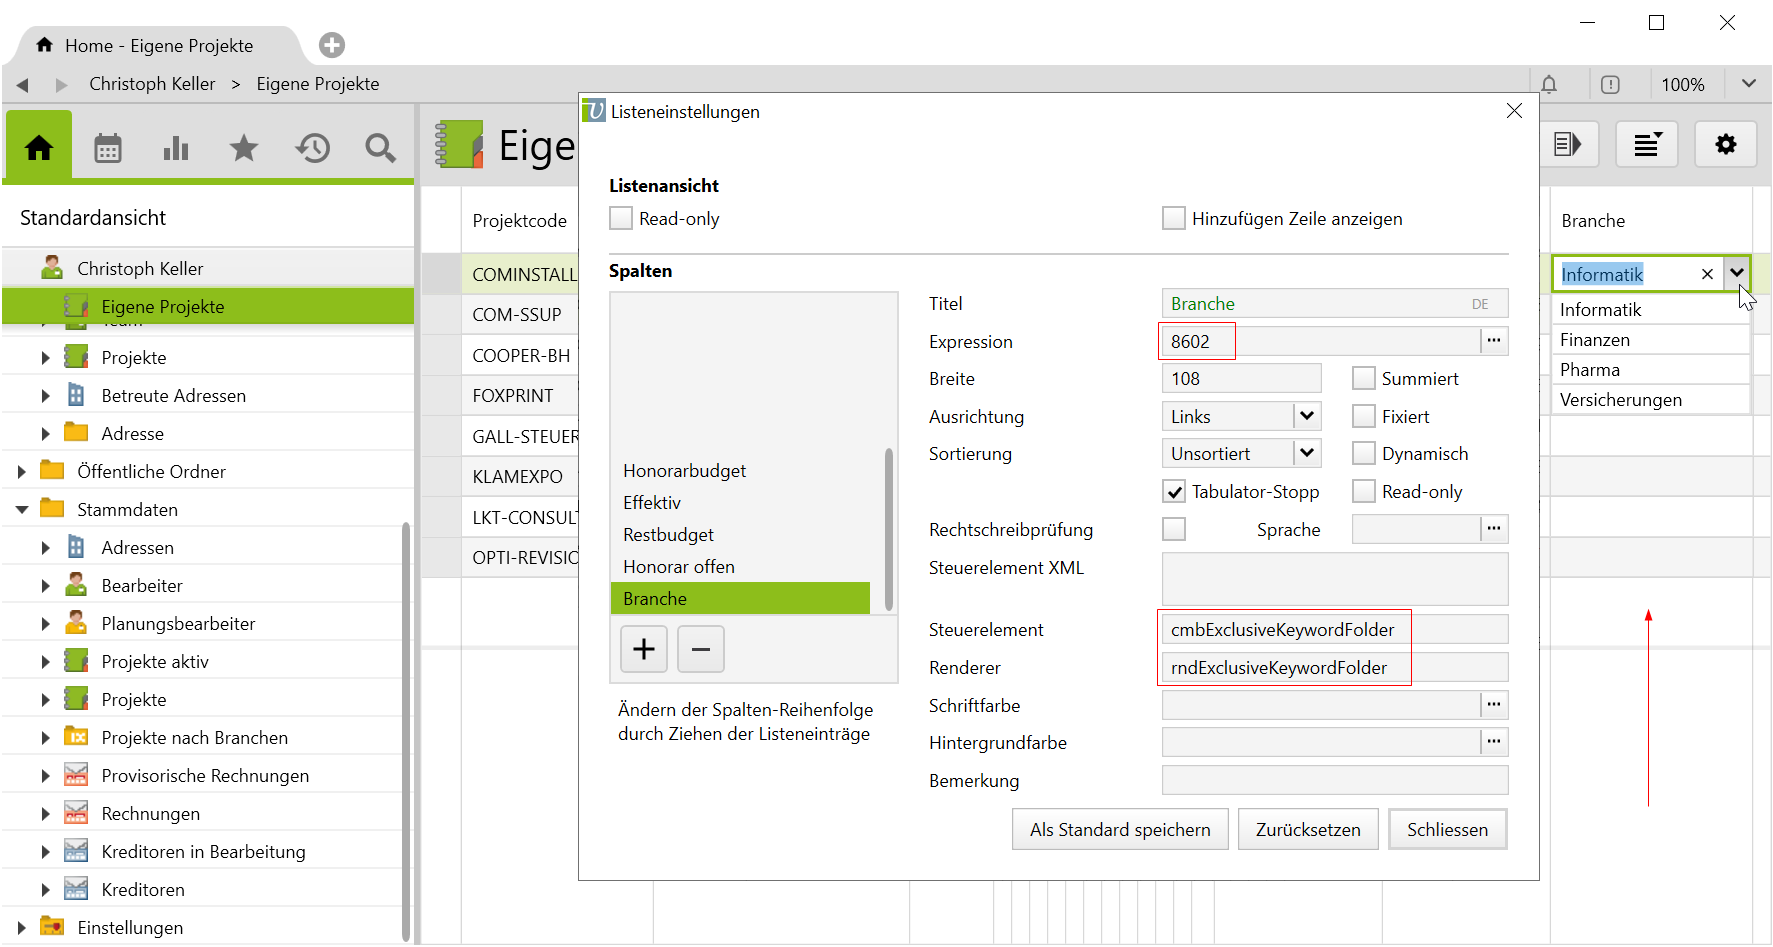Open the calendar view icon
Viewport: 1773px width, 947px height.
coord(107,148)
